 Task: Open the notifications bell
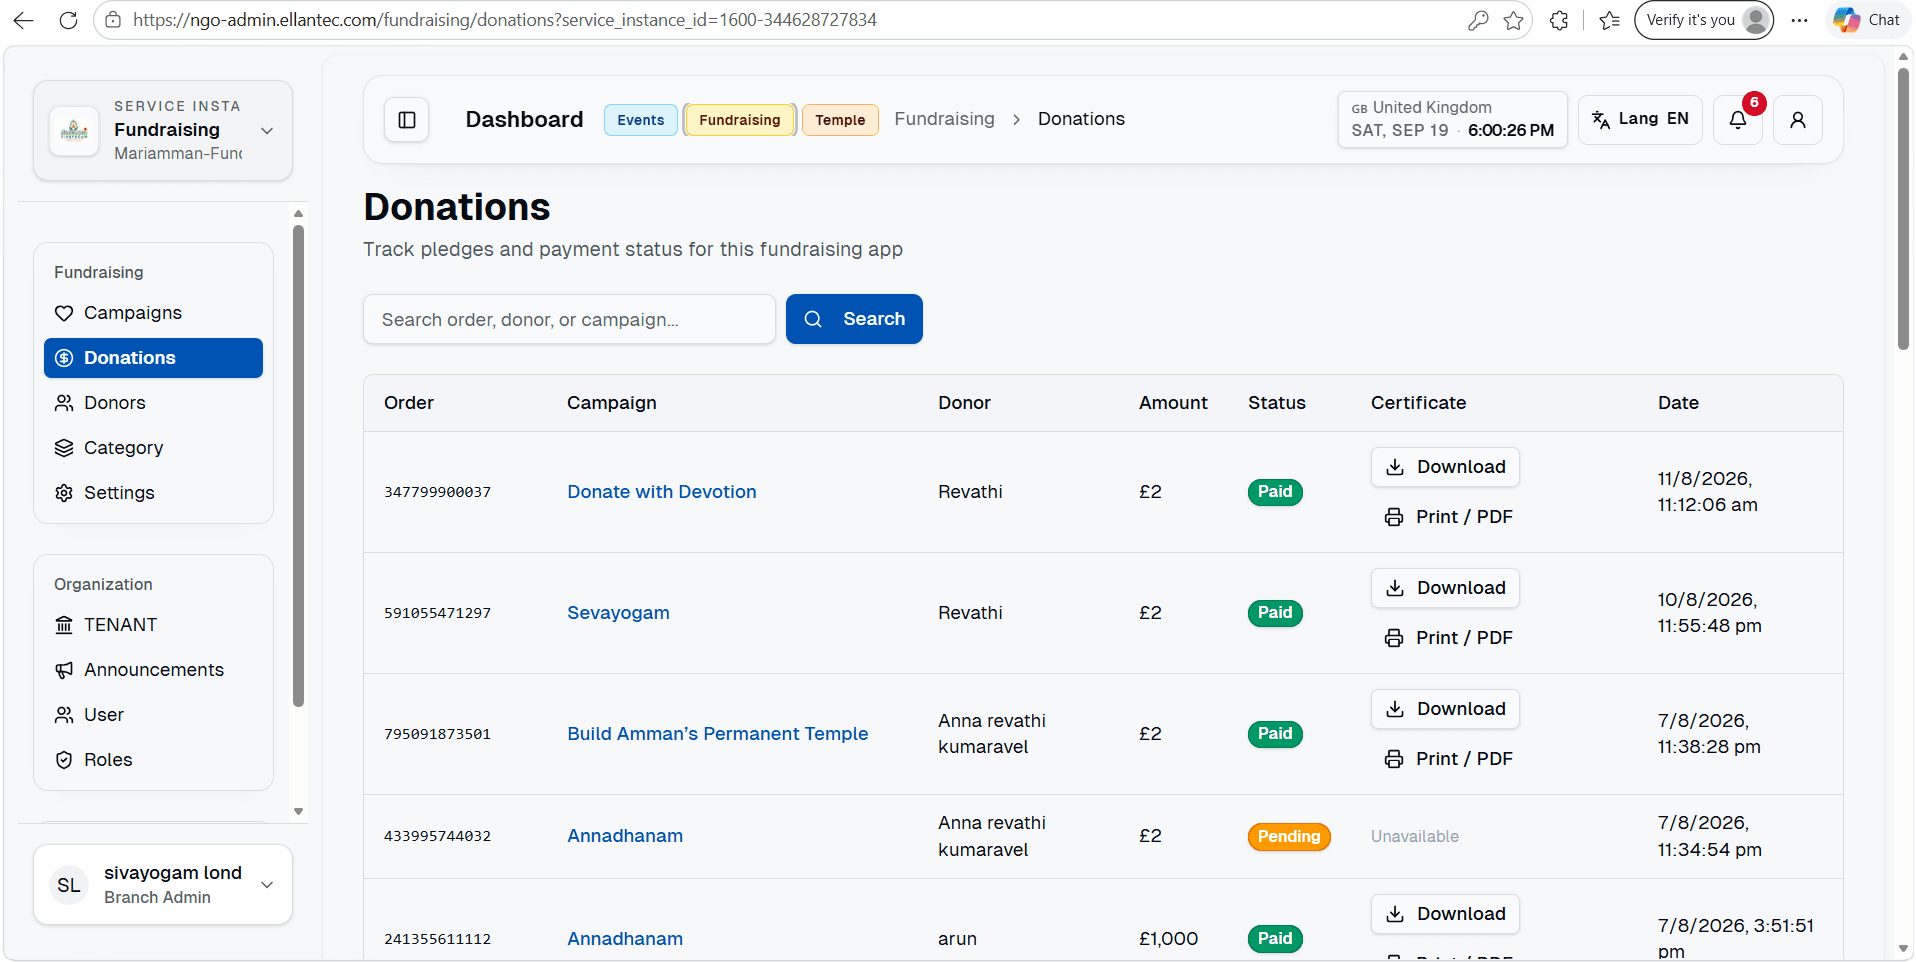click(1738, 120)
